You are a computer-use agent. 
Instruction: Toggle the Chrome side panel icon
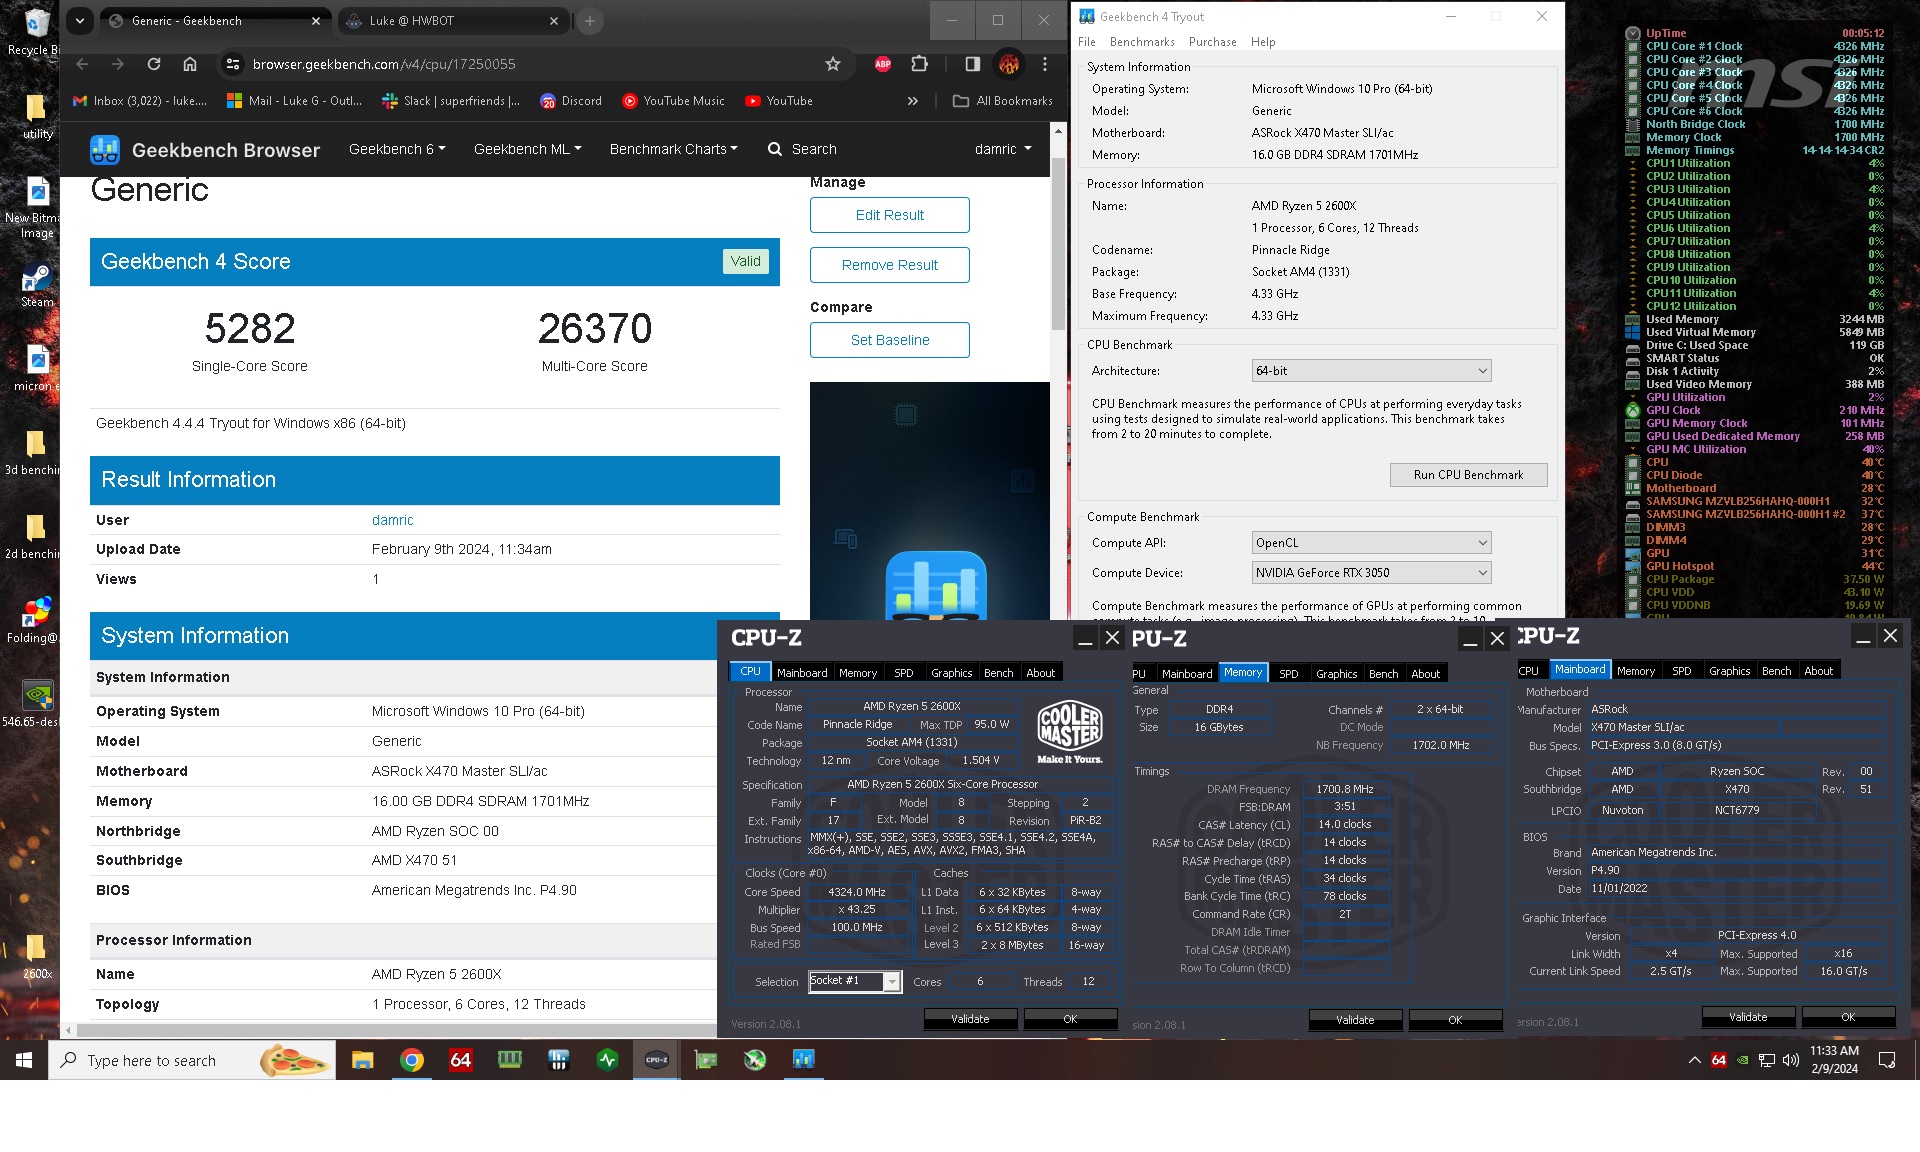pyautogui.click(x=972, y=64)
